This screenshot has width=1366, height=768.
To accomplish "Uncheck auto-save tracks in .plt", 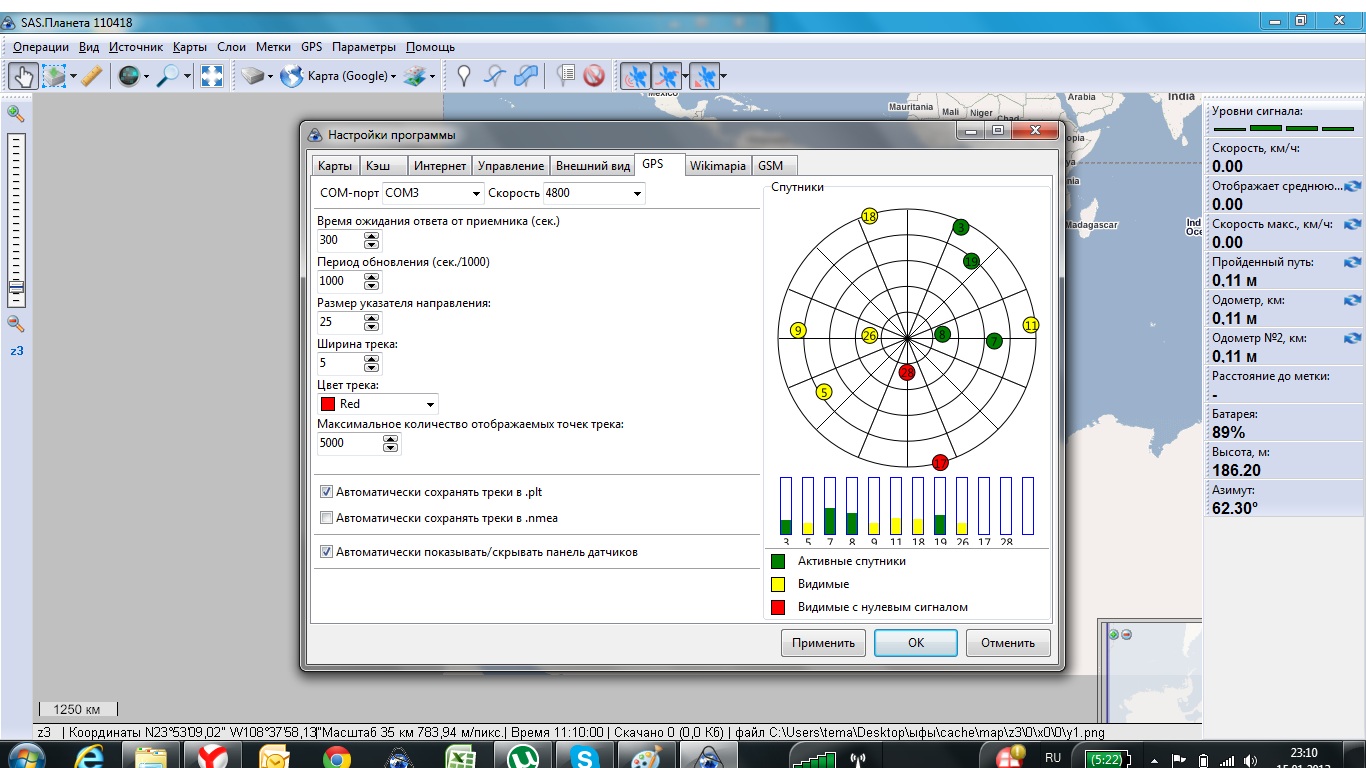I will (x=326, y=492).
